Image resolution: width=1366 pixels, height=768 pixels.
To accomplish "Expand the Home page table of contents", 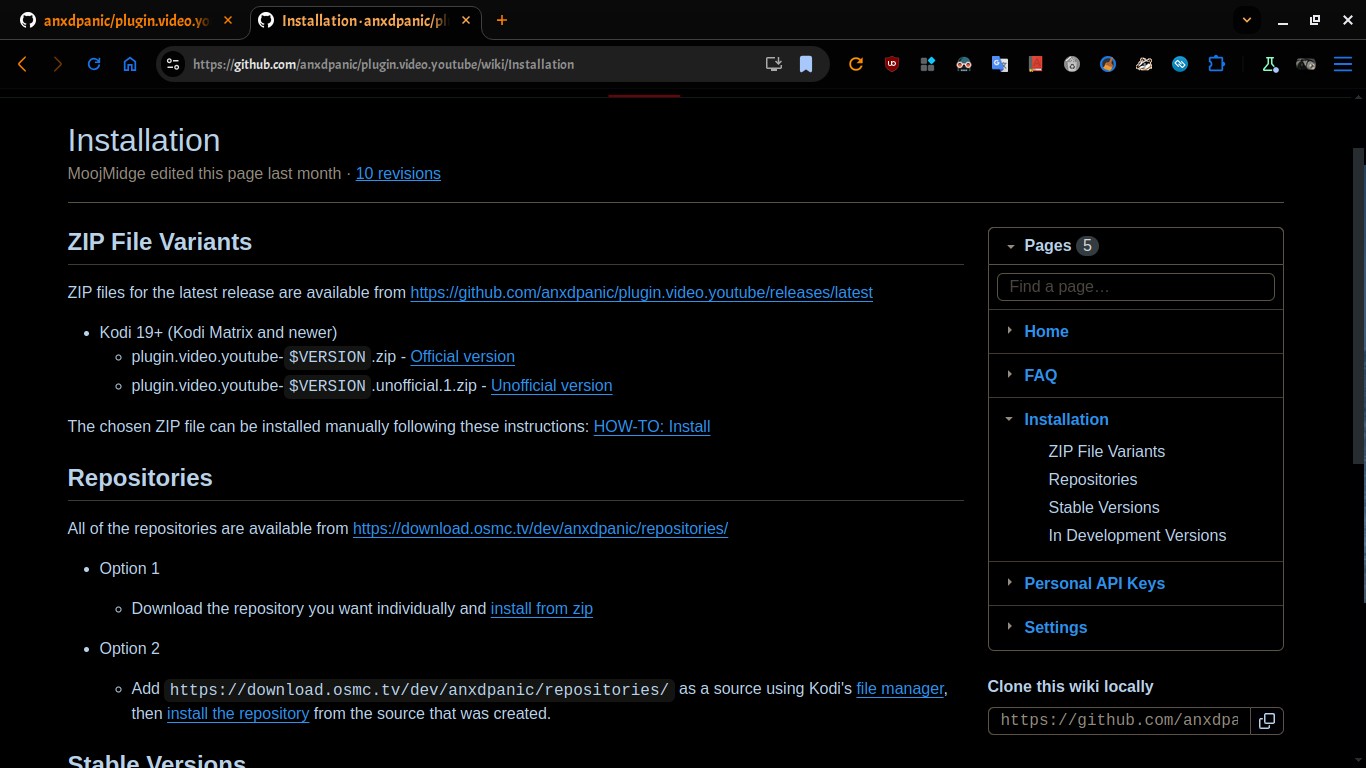I will coord(1010,330).
